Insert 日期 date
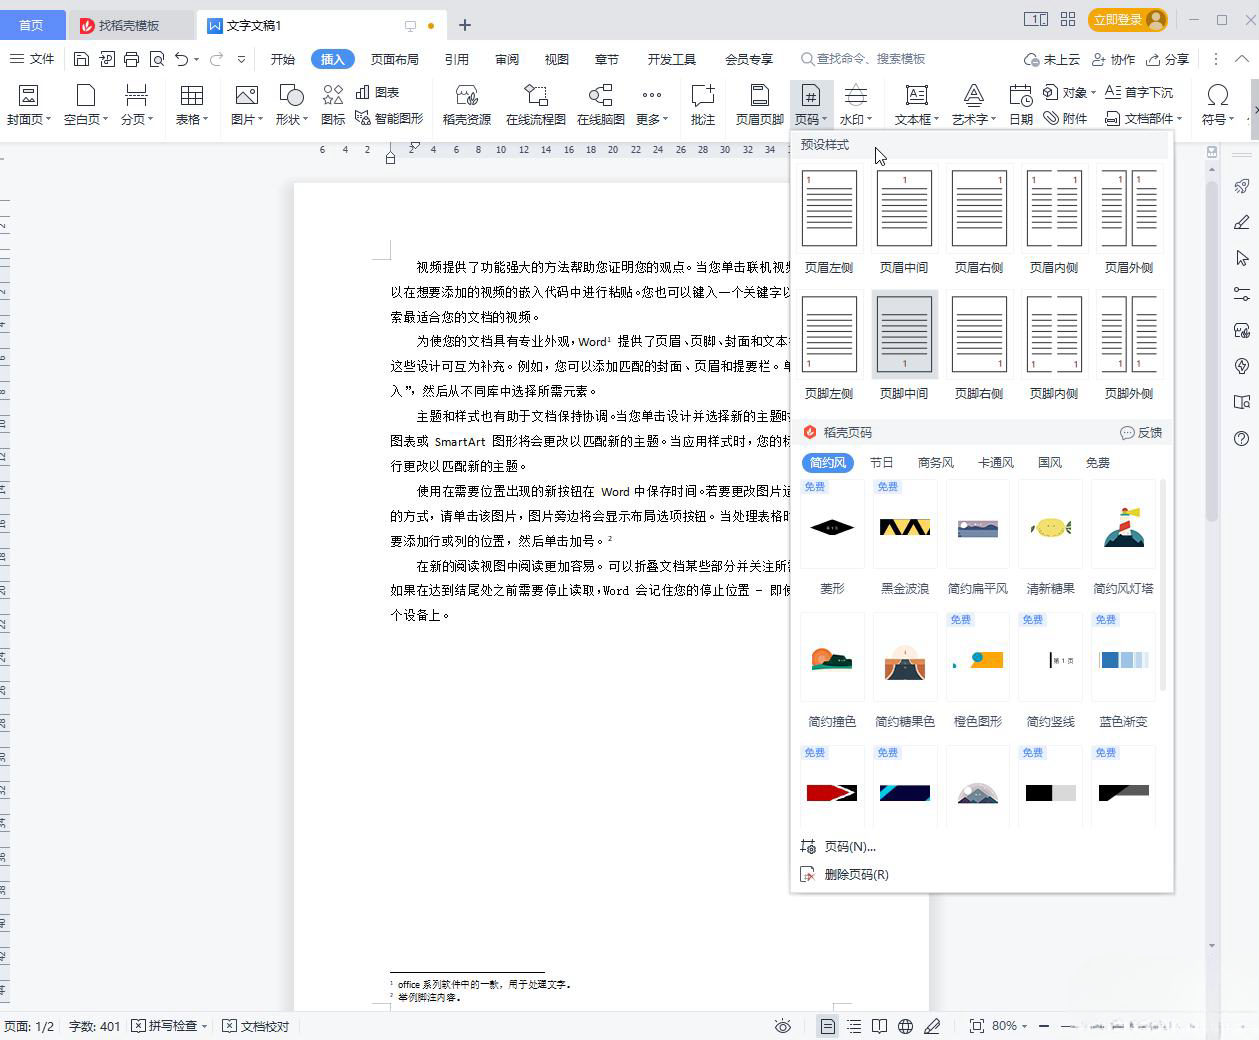Viewport: 1259px width, 1040px height. [x=1020, y=105]
